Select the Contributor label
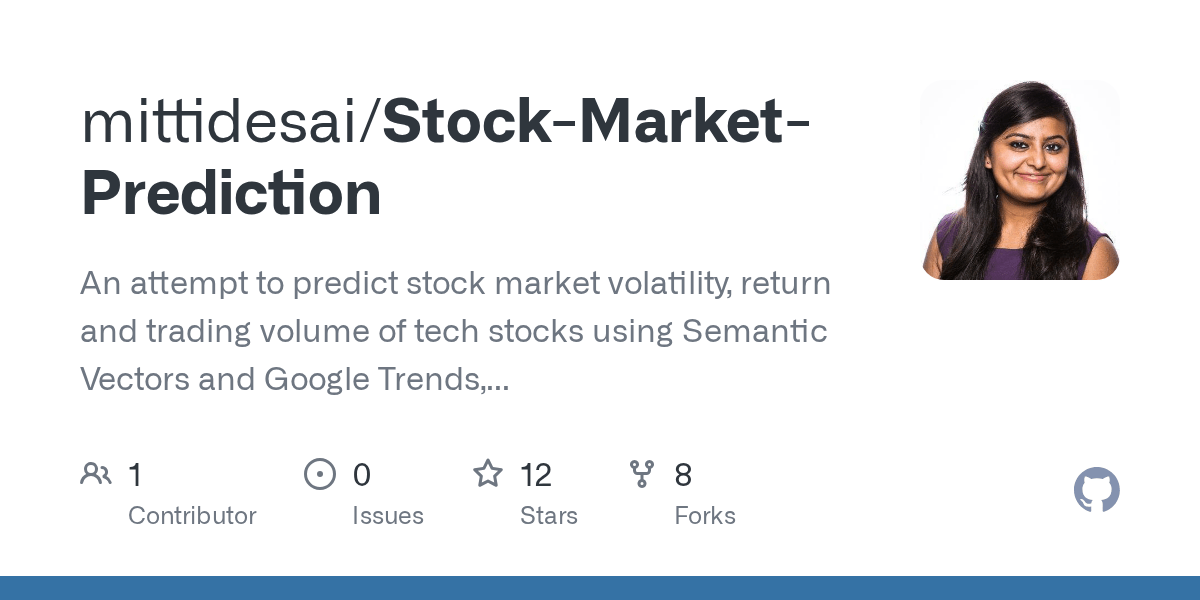This screenshot has width=1200, height=600. (x=192, y=516)
